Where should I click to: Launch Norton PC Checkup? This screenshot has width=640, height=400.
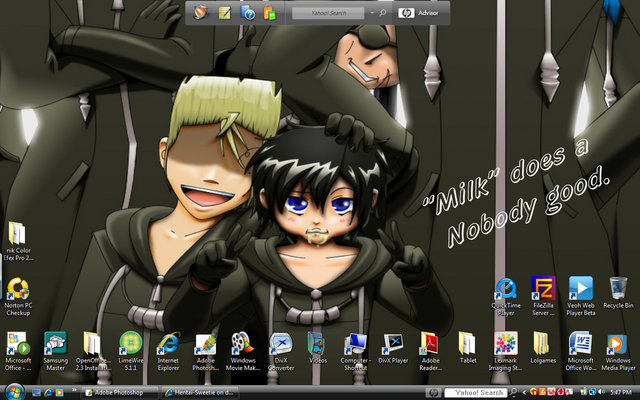18,296
